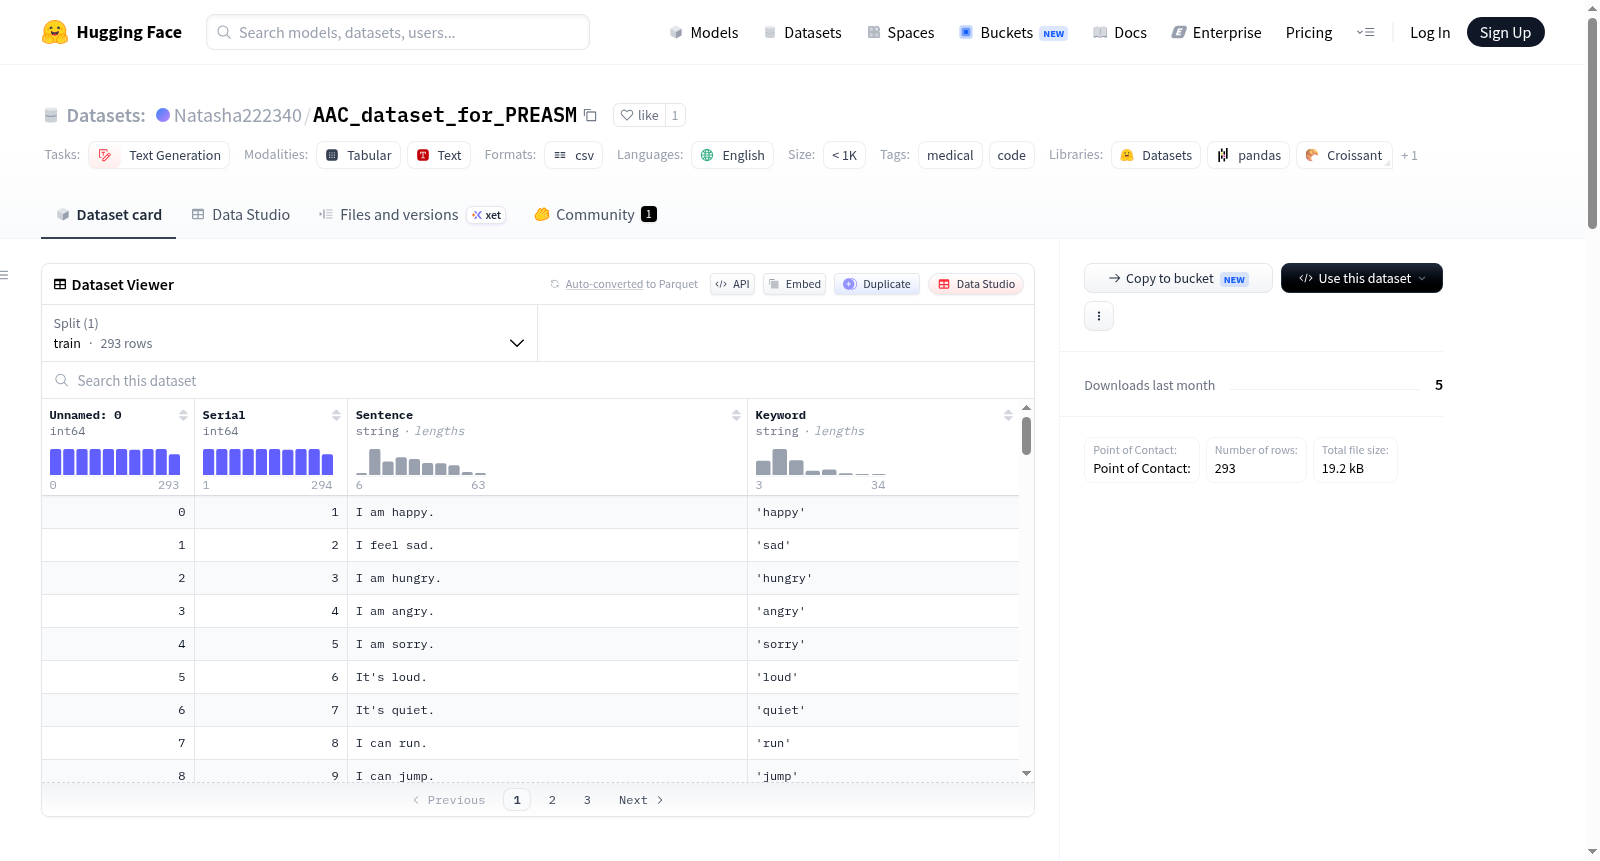Screen dimensions: 1600x861
Task: Select the Text modality tag
Action: click(439, 155)
